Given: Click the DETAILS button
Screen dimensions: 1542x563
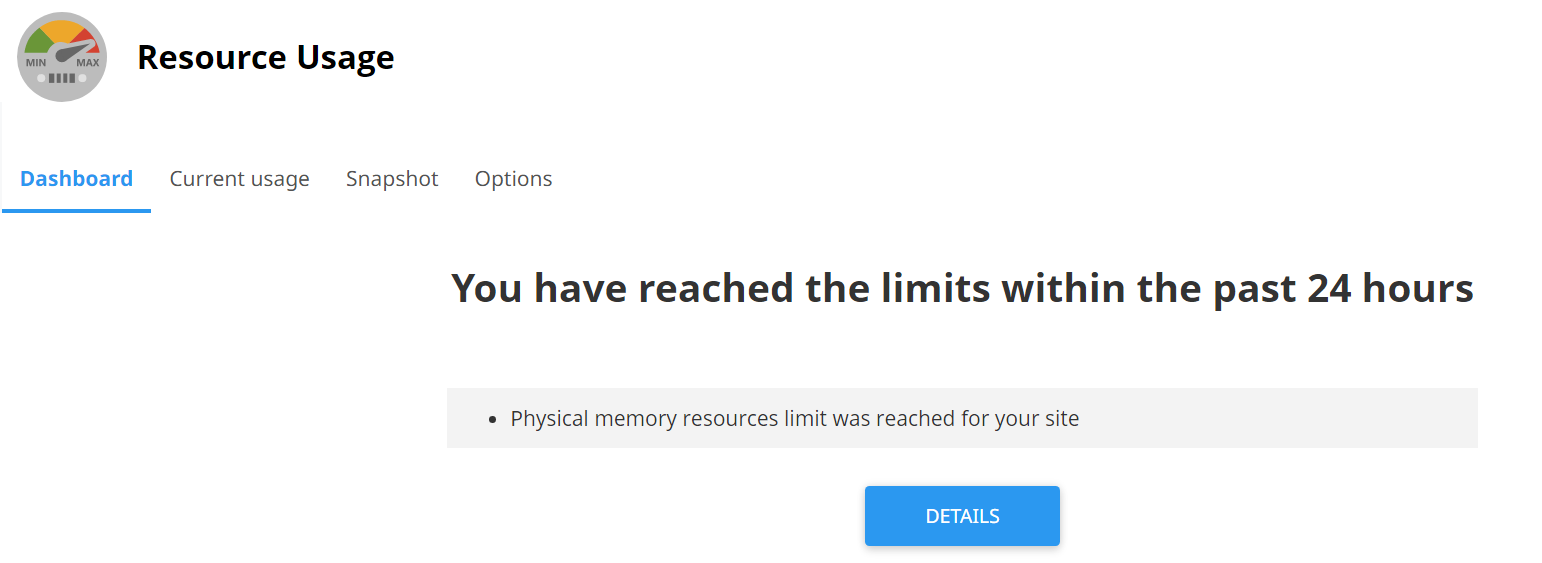Looking at the screenshot, I should pos(962,516).
